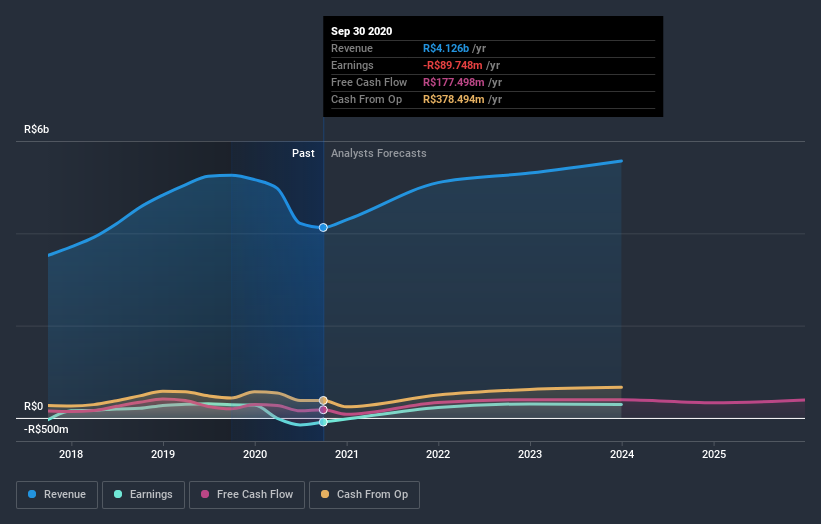The height and width of the screenshot is (524, 821).
Task: Click the 2019 x-axis label
Action: pos(163,454)
